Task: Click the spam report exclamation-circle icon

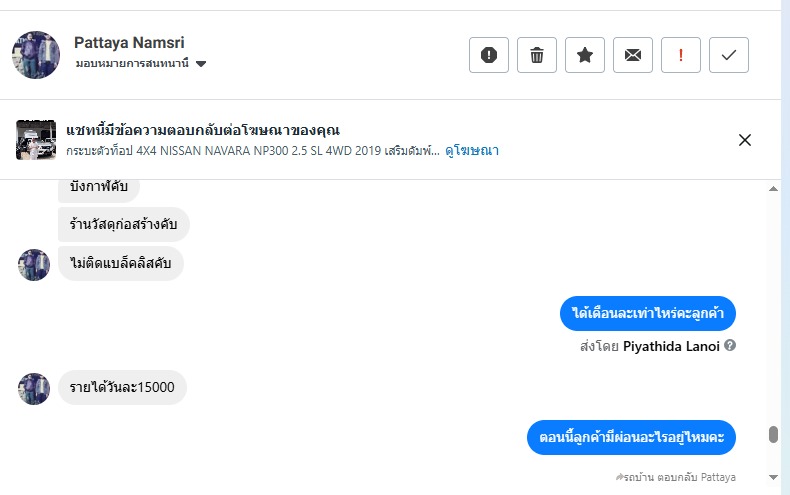Action: pos(489,55)
